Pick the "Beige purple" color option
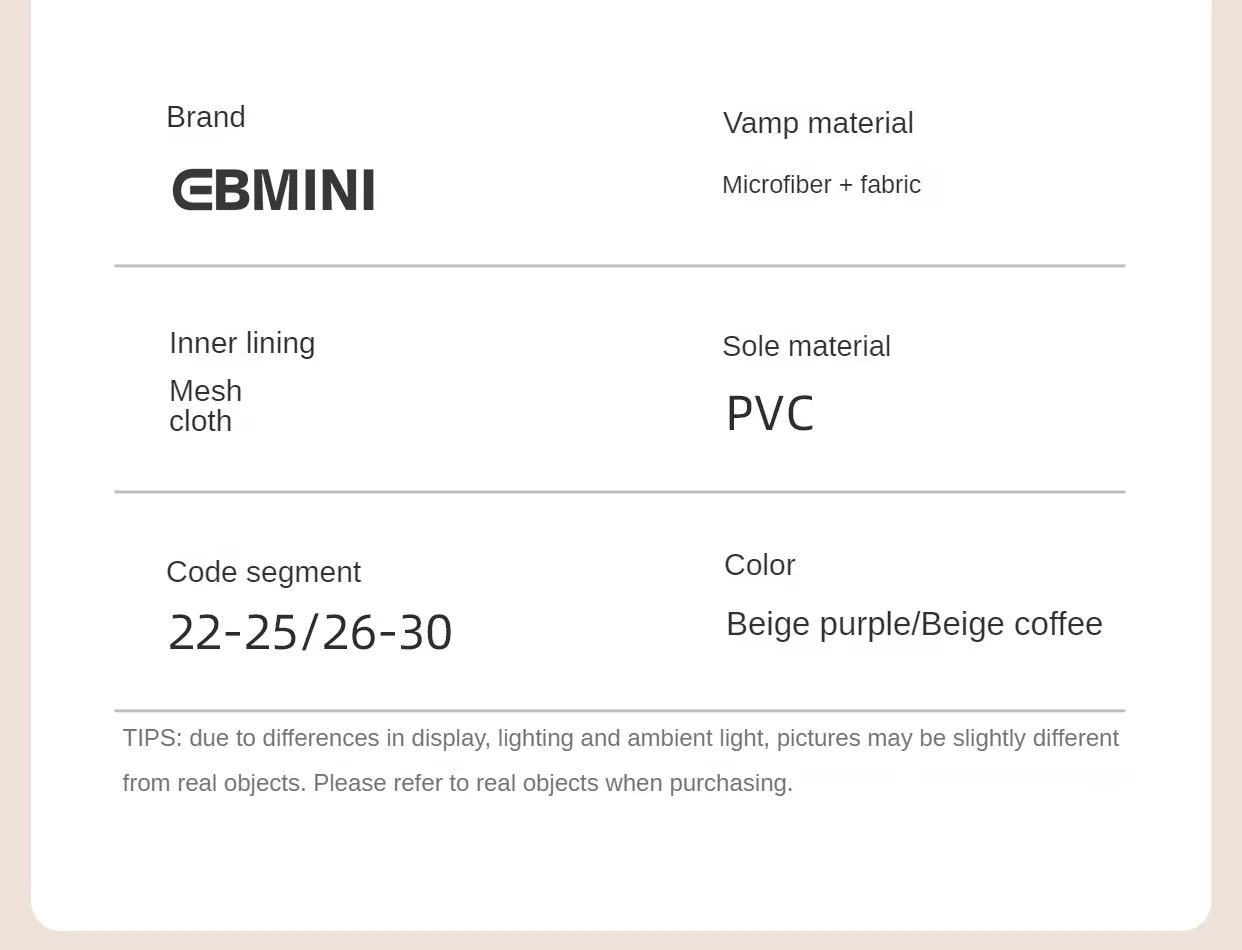 click(x=818, y=624)
